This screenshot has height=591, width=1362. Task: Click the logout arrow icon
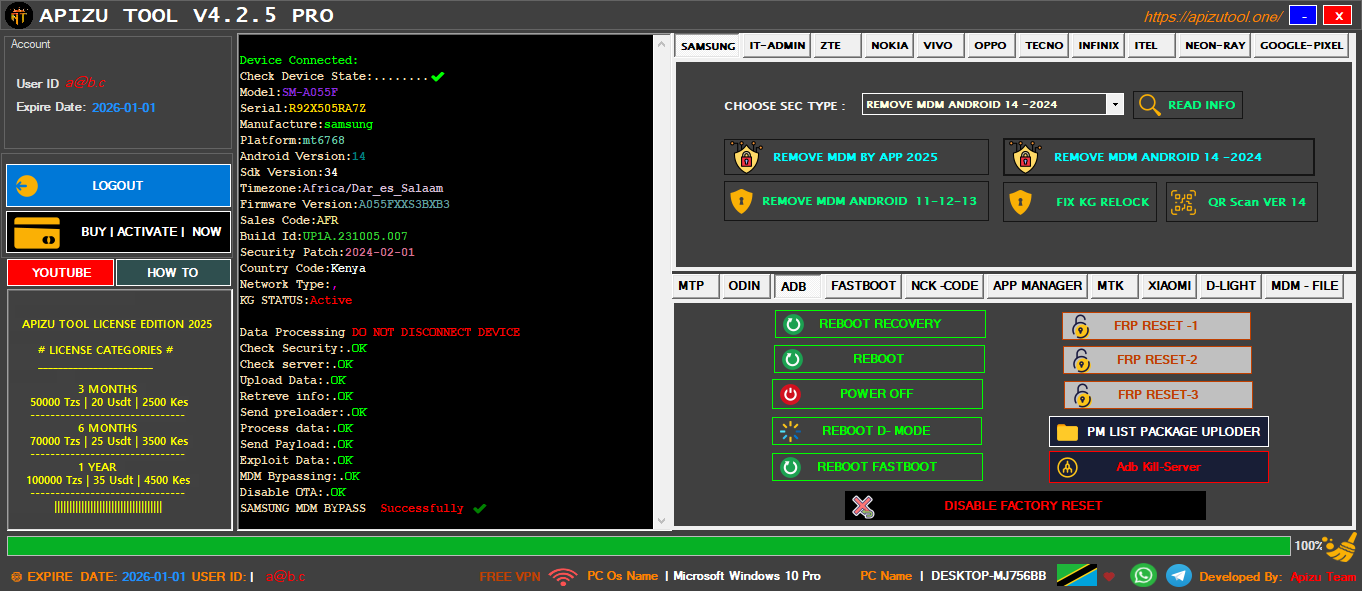point(28,186)
